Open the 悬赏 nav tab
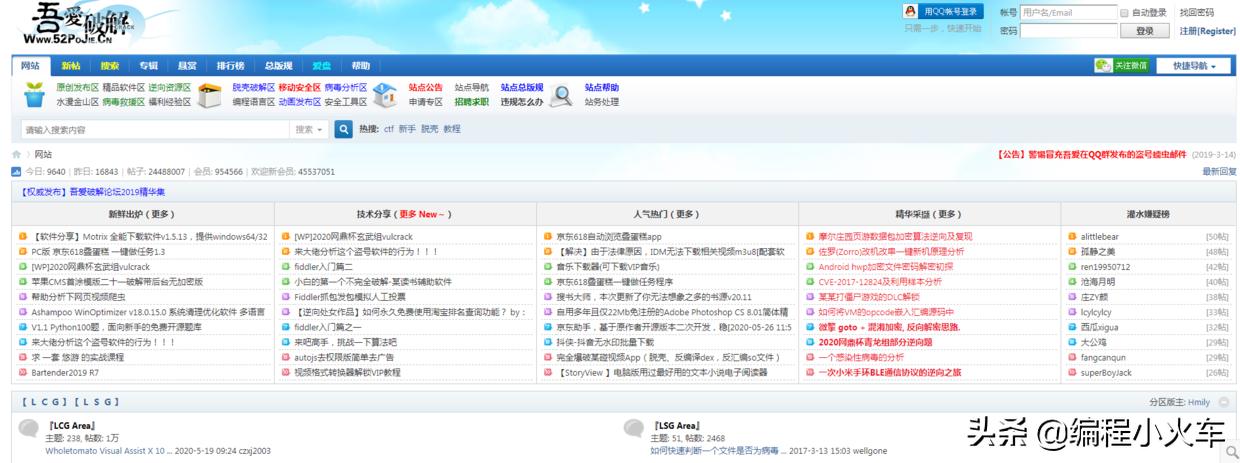This screenshot has height=463, width=1240. tap(187, 66)
